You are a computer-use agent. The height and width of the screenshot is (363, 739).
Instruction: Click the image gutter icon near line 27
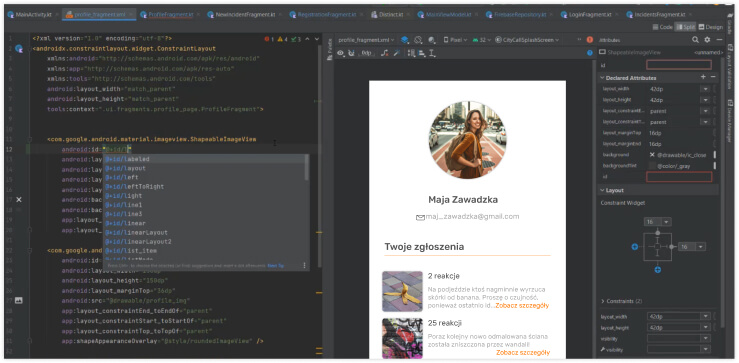(x=19, y=299)
